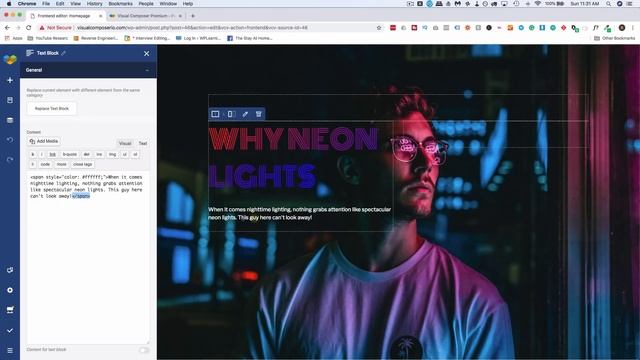Click the Visual Composer logo icon

coord(10,59)
